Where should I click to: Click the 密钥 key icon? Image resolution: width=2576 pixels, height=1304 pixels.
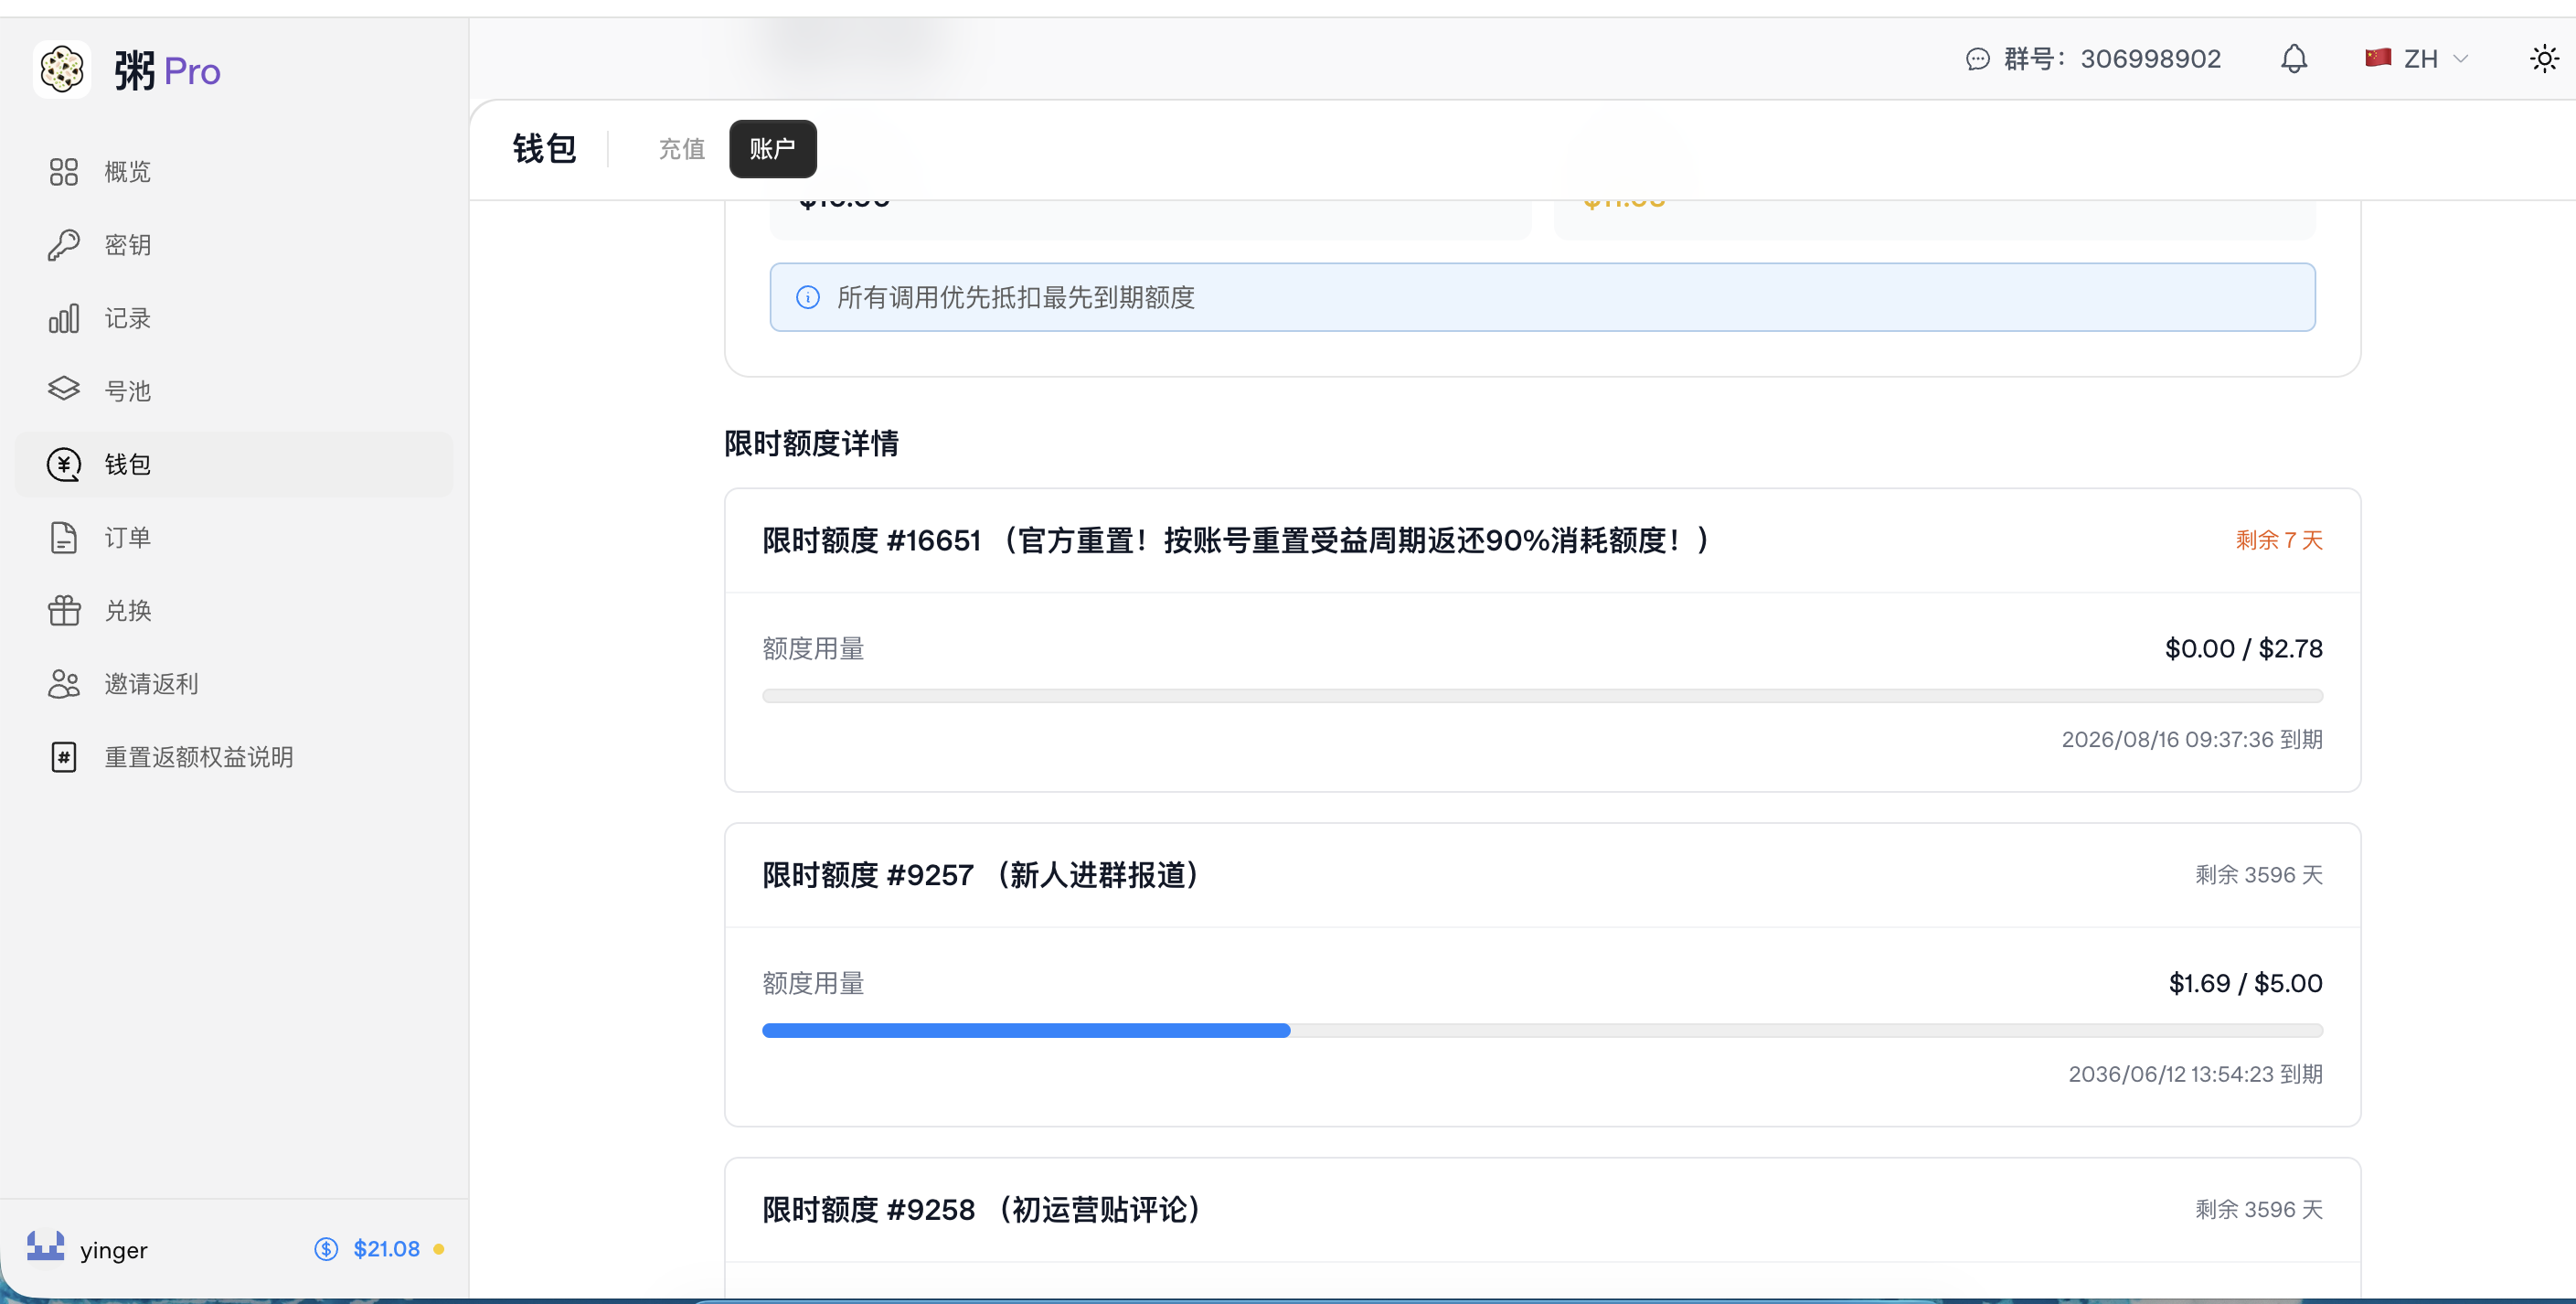64,245
